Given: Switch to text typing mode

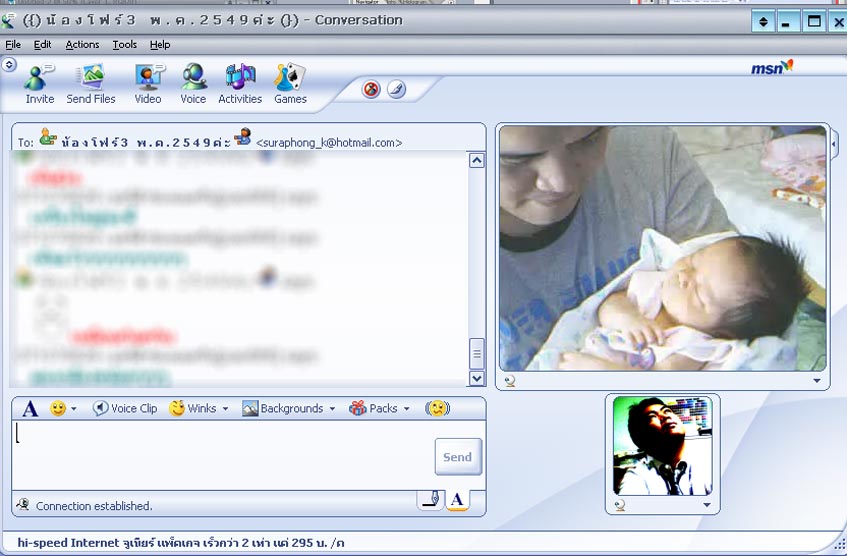Looking at the screenshot, I should pyautogui.click(x=457, y=499).
